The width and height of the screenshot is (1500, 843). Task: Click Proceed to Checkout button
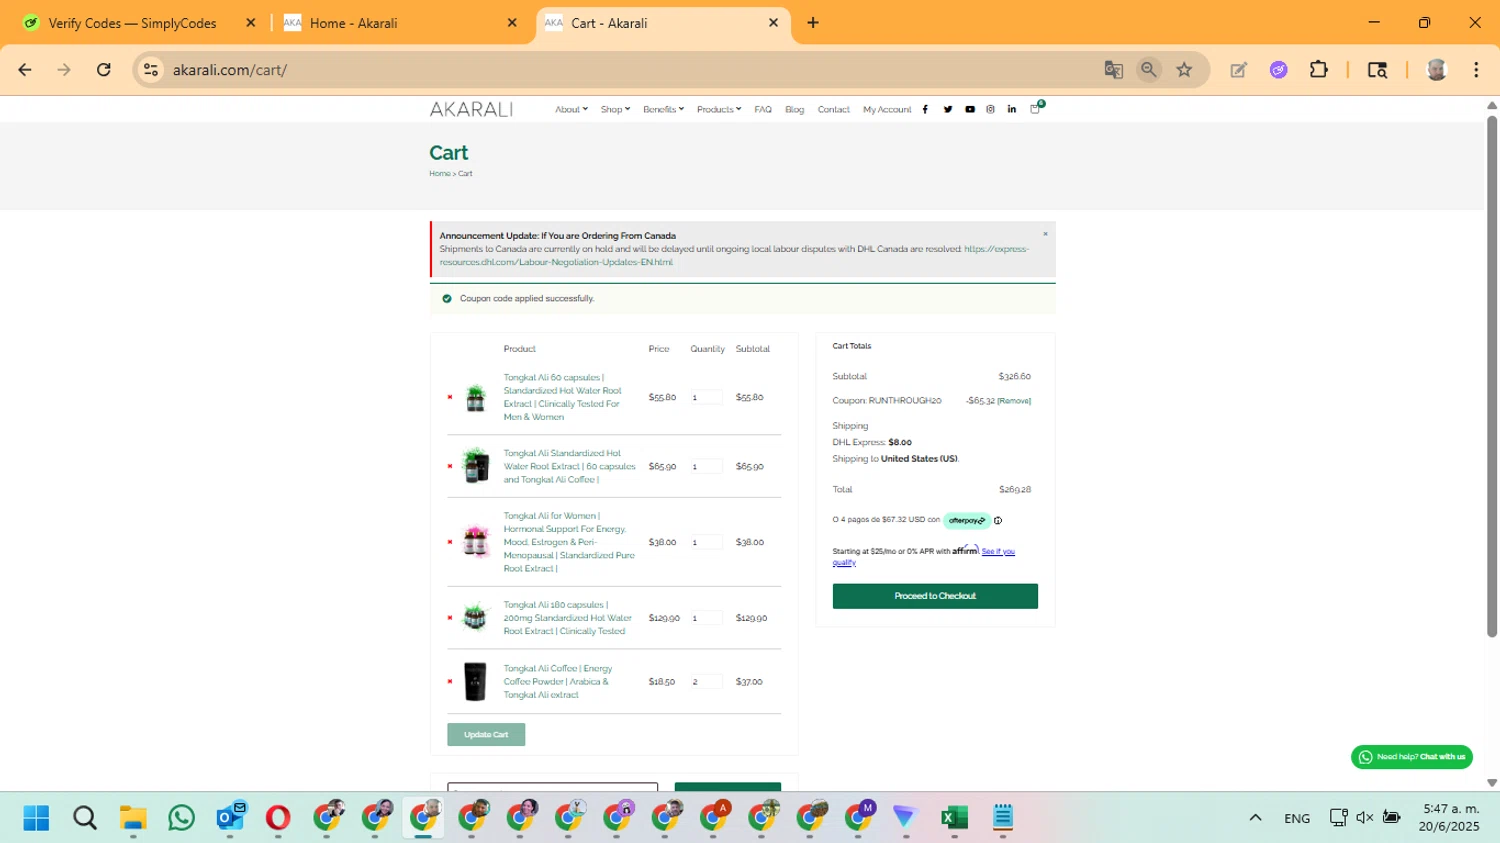point(935,596)
